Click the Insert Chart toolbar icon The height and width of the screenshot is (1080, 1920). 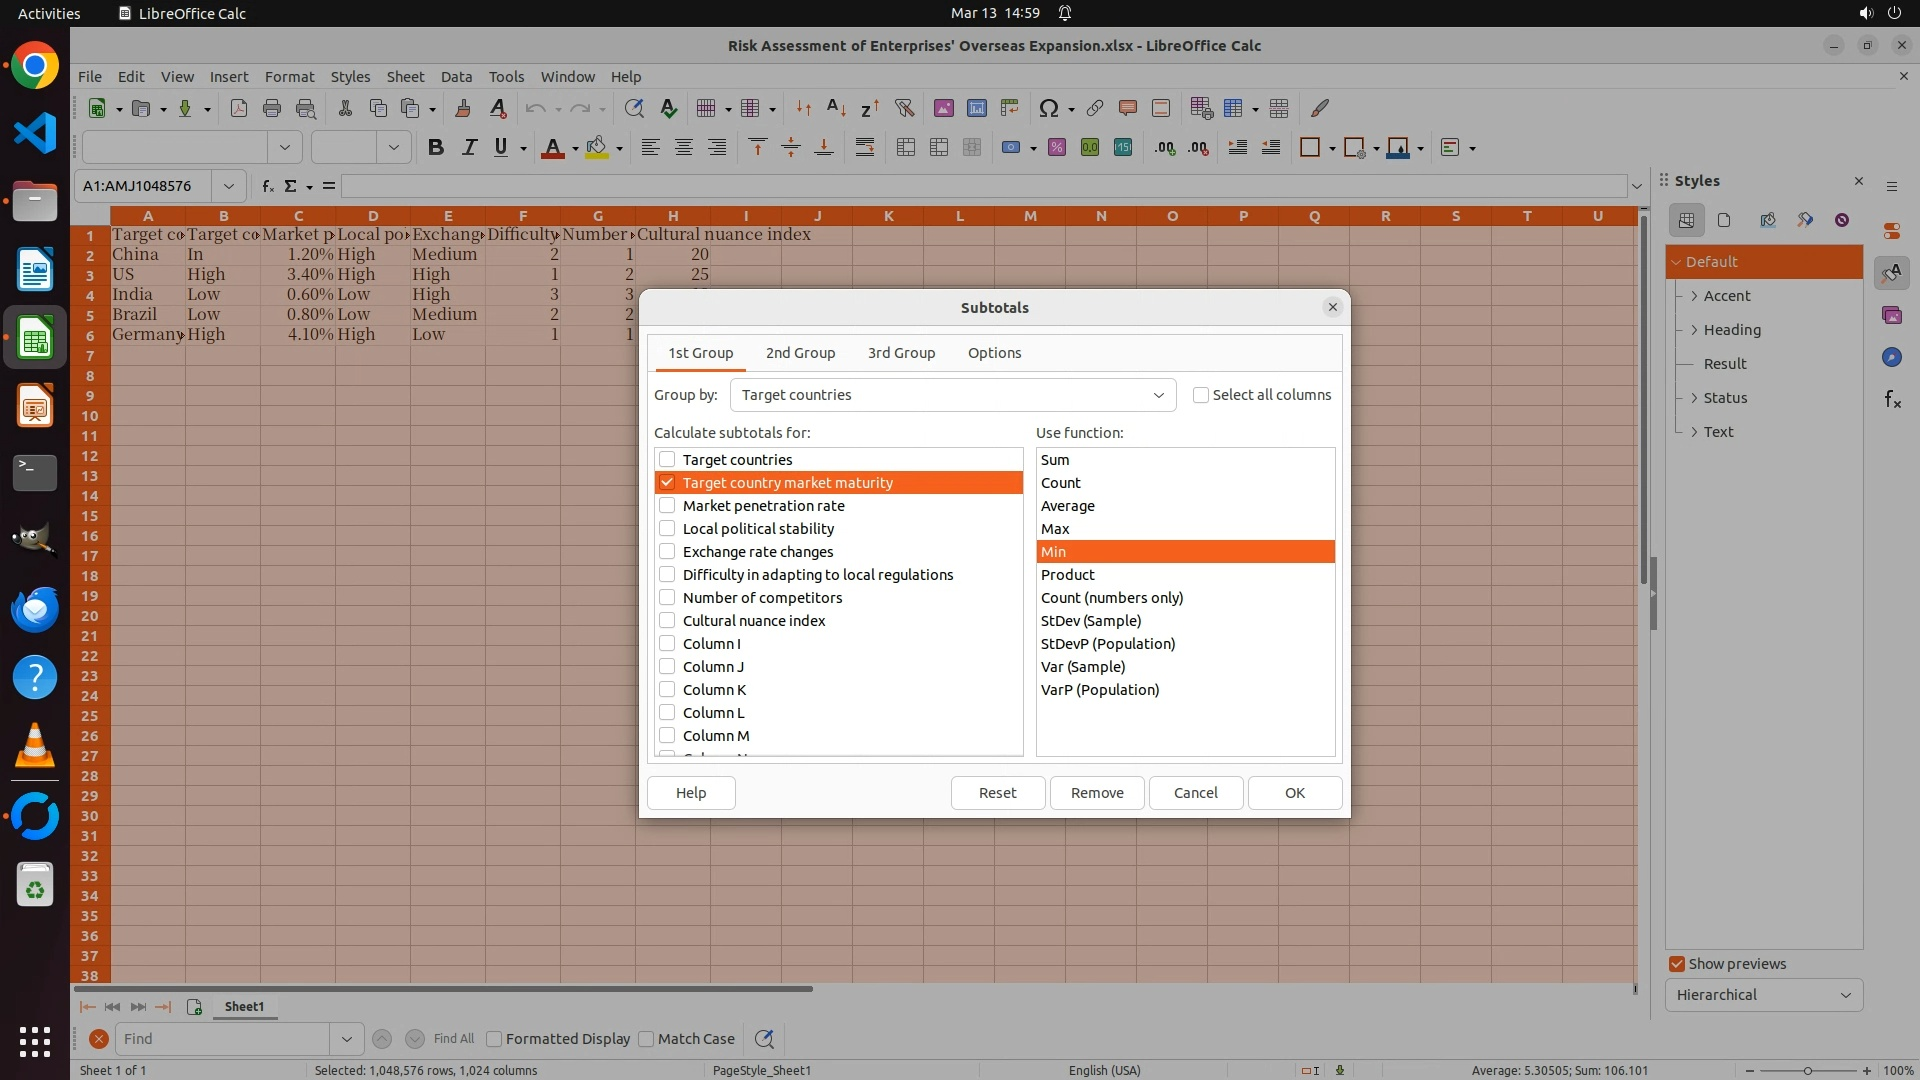point(976,108)
